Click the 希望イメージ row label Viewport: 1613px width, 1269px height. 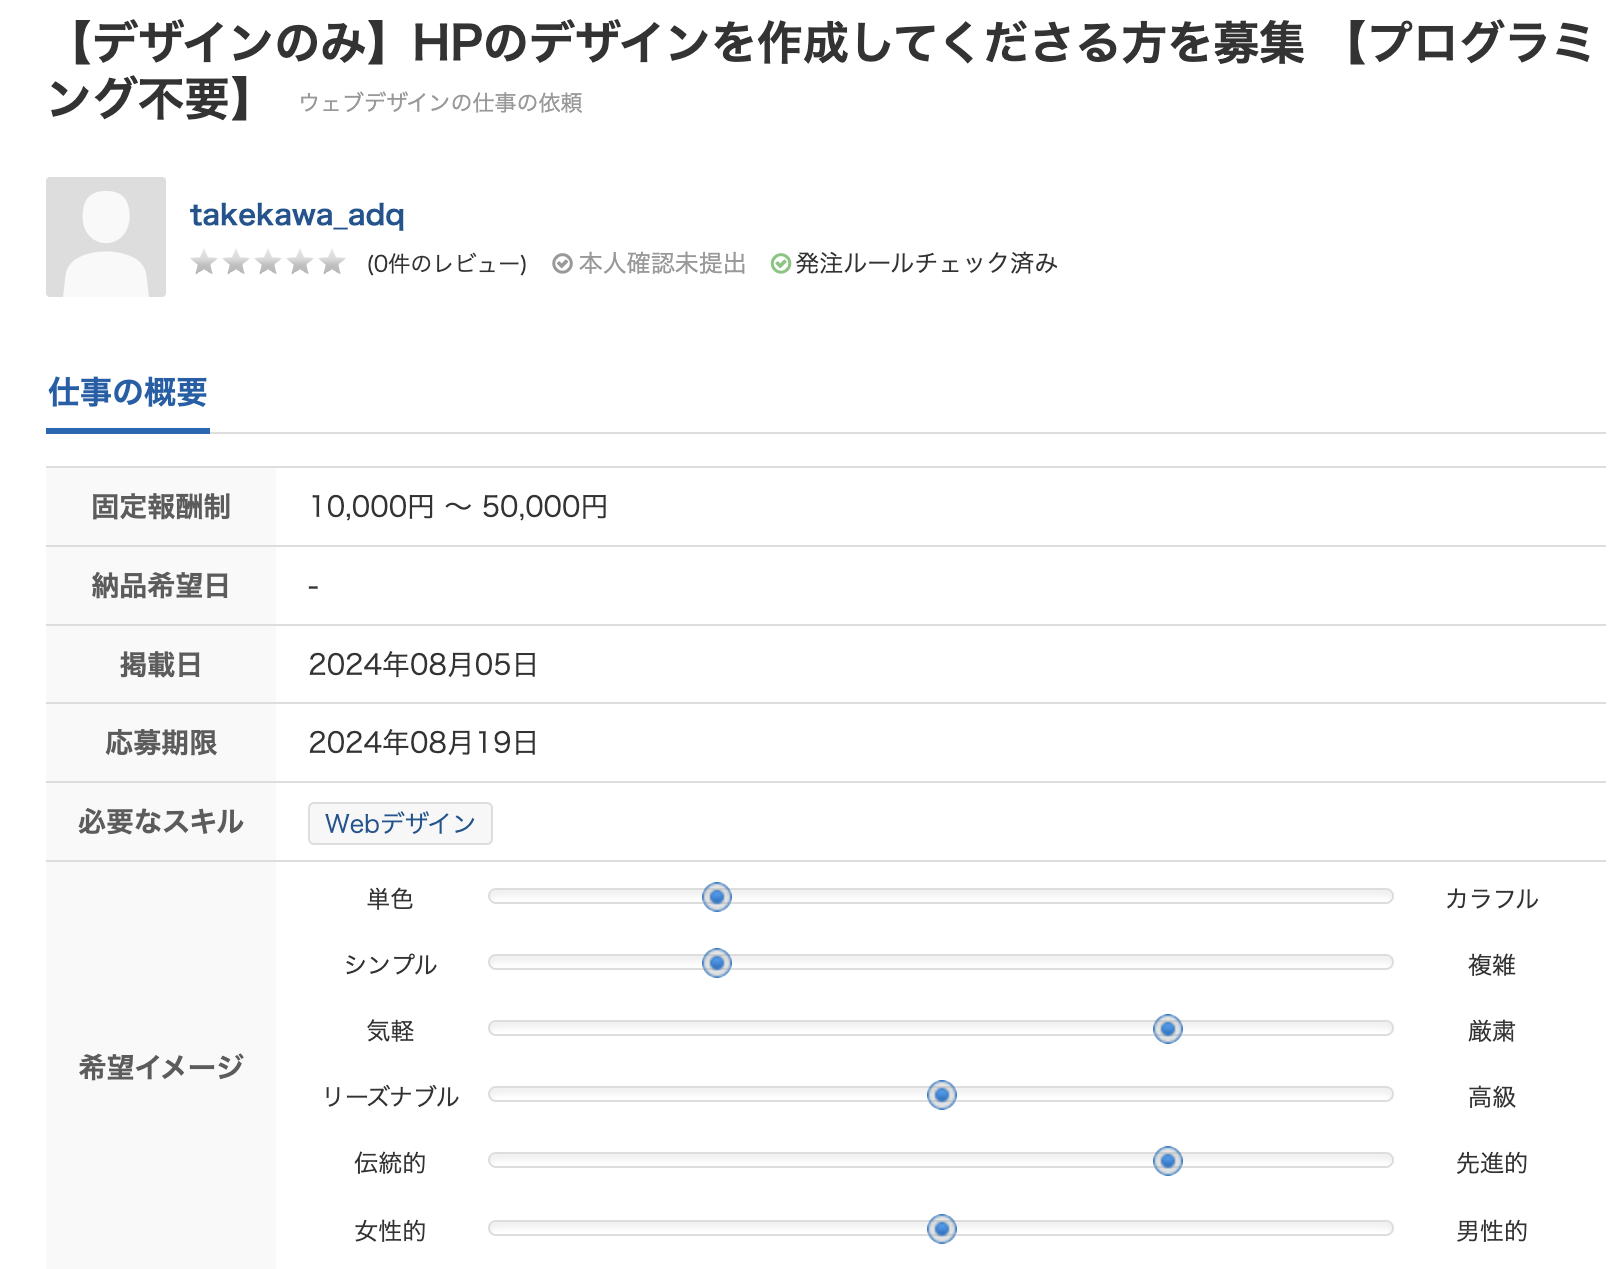coord(161,1067)
